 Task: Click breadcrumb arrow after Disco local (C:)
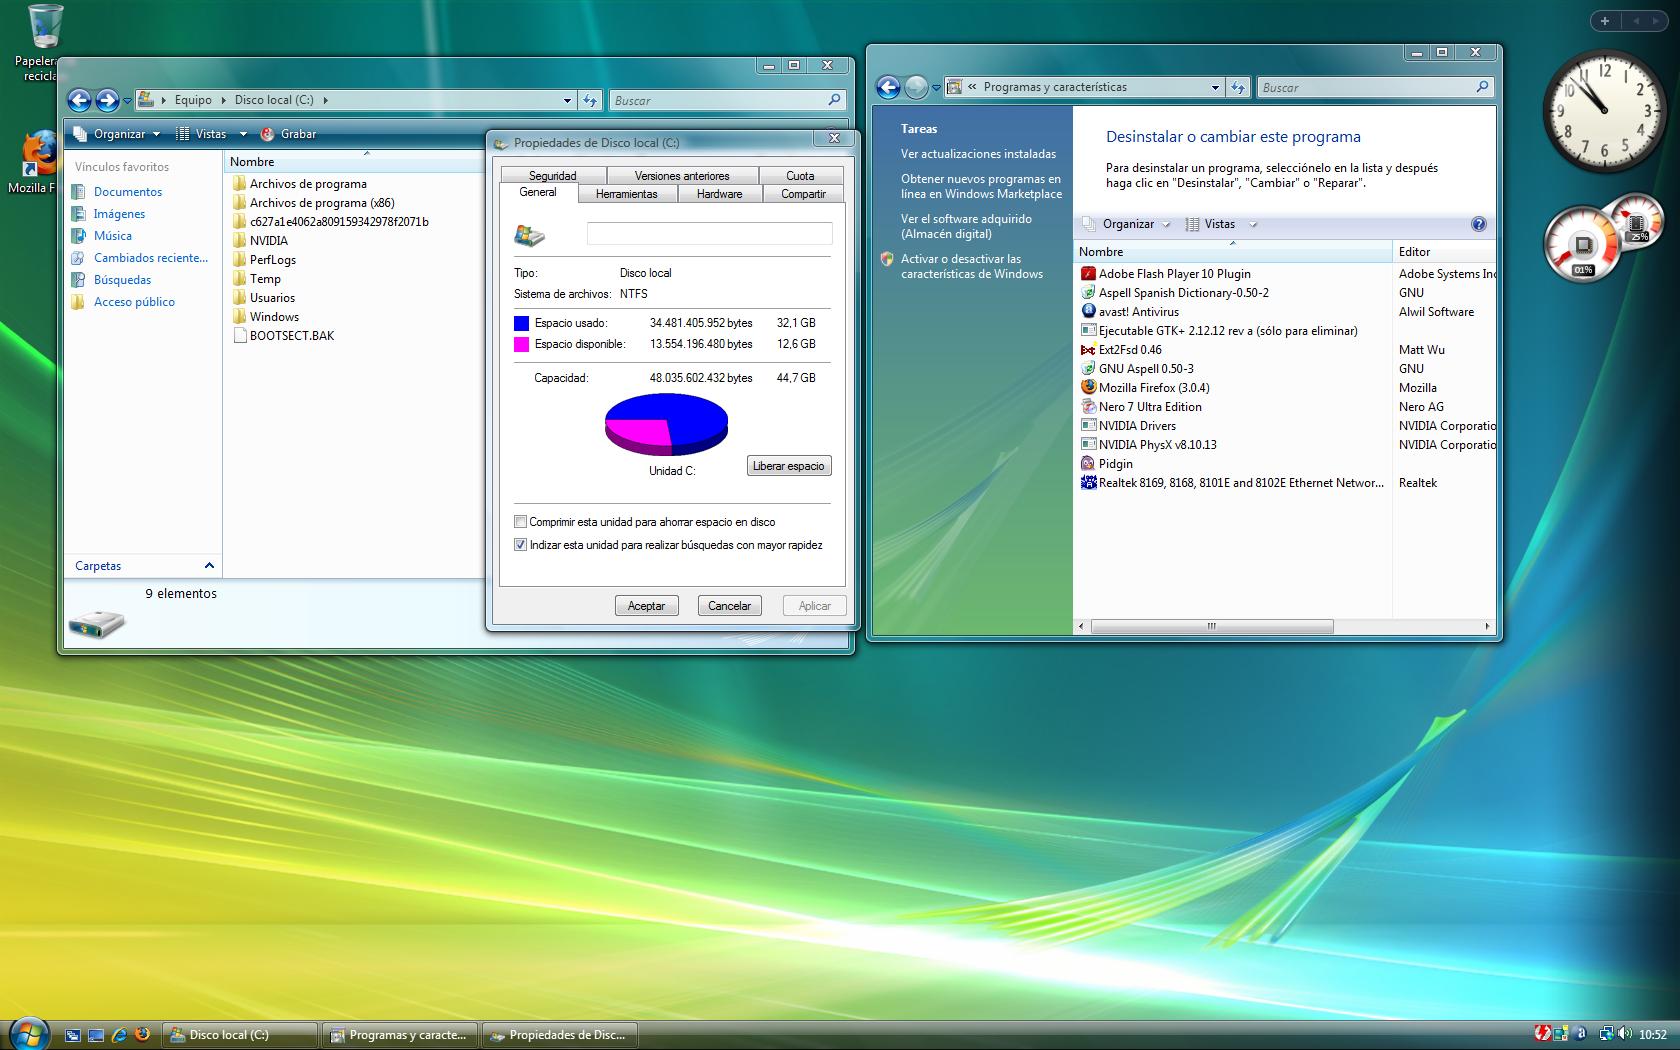click(x=325, y=100)
